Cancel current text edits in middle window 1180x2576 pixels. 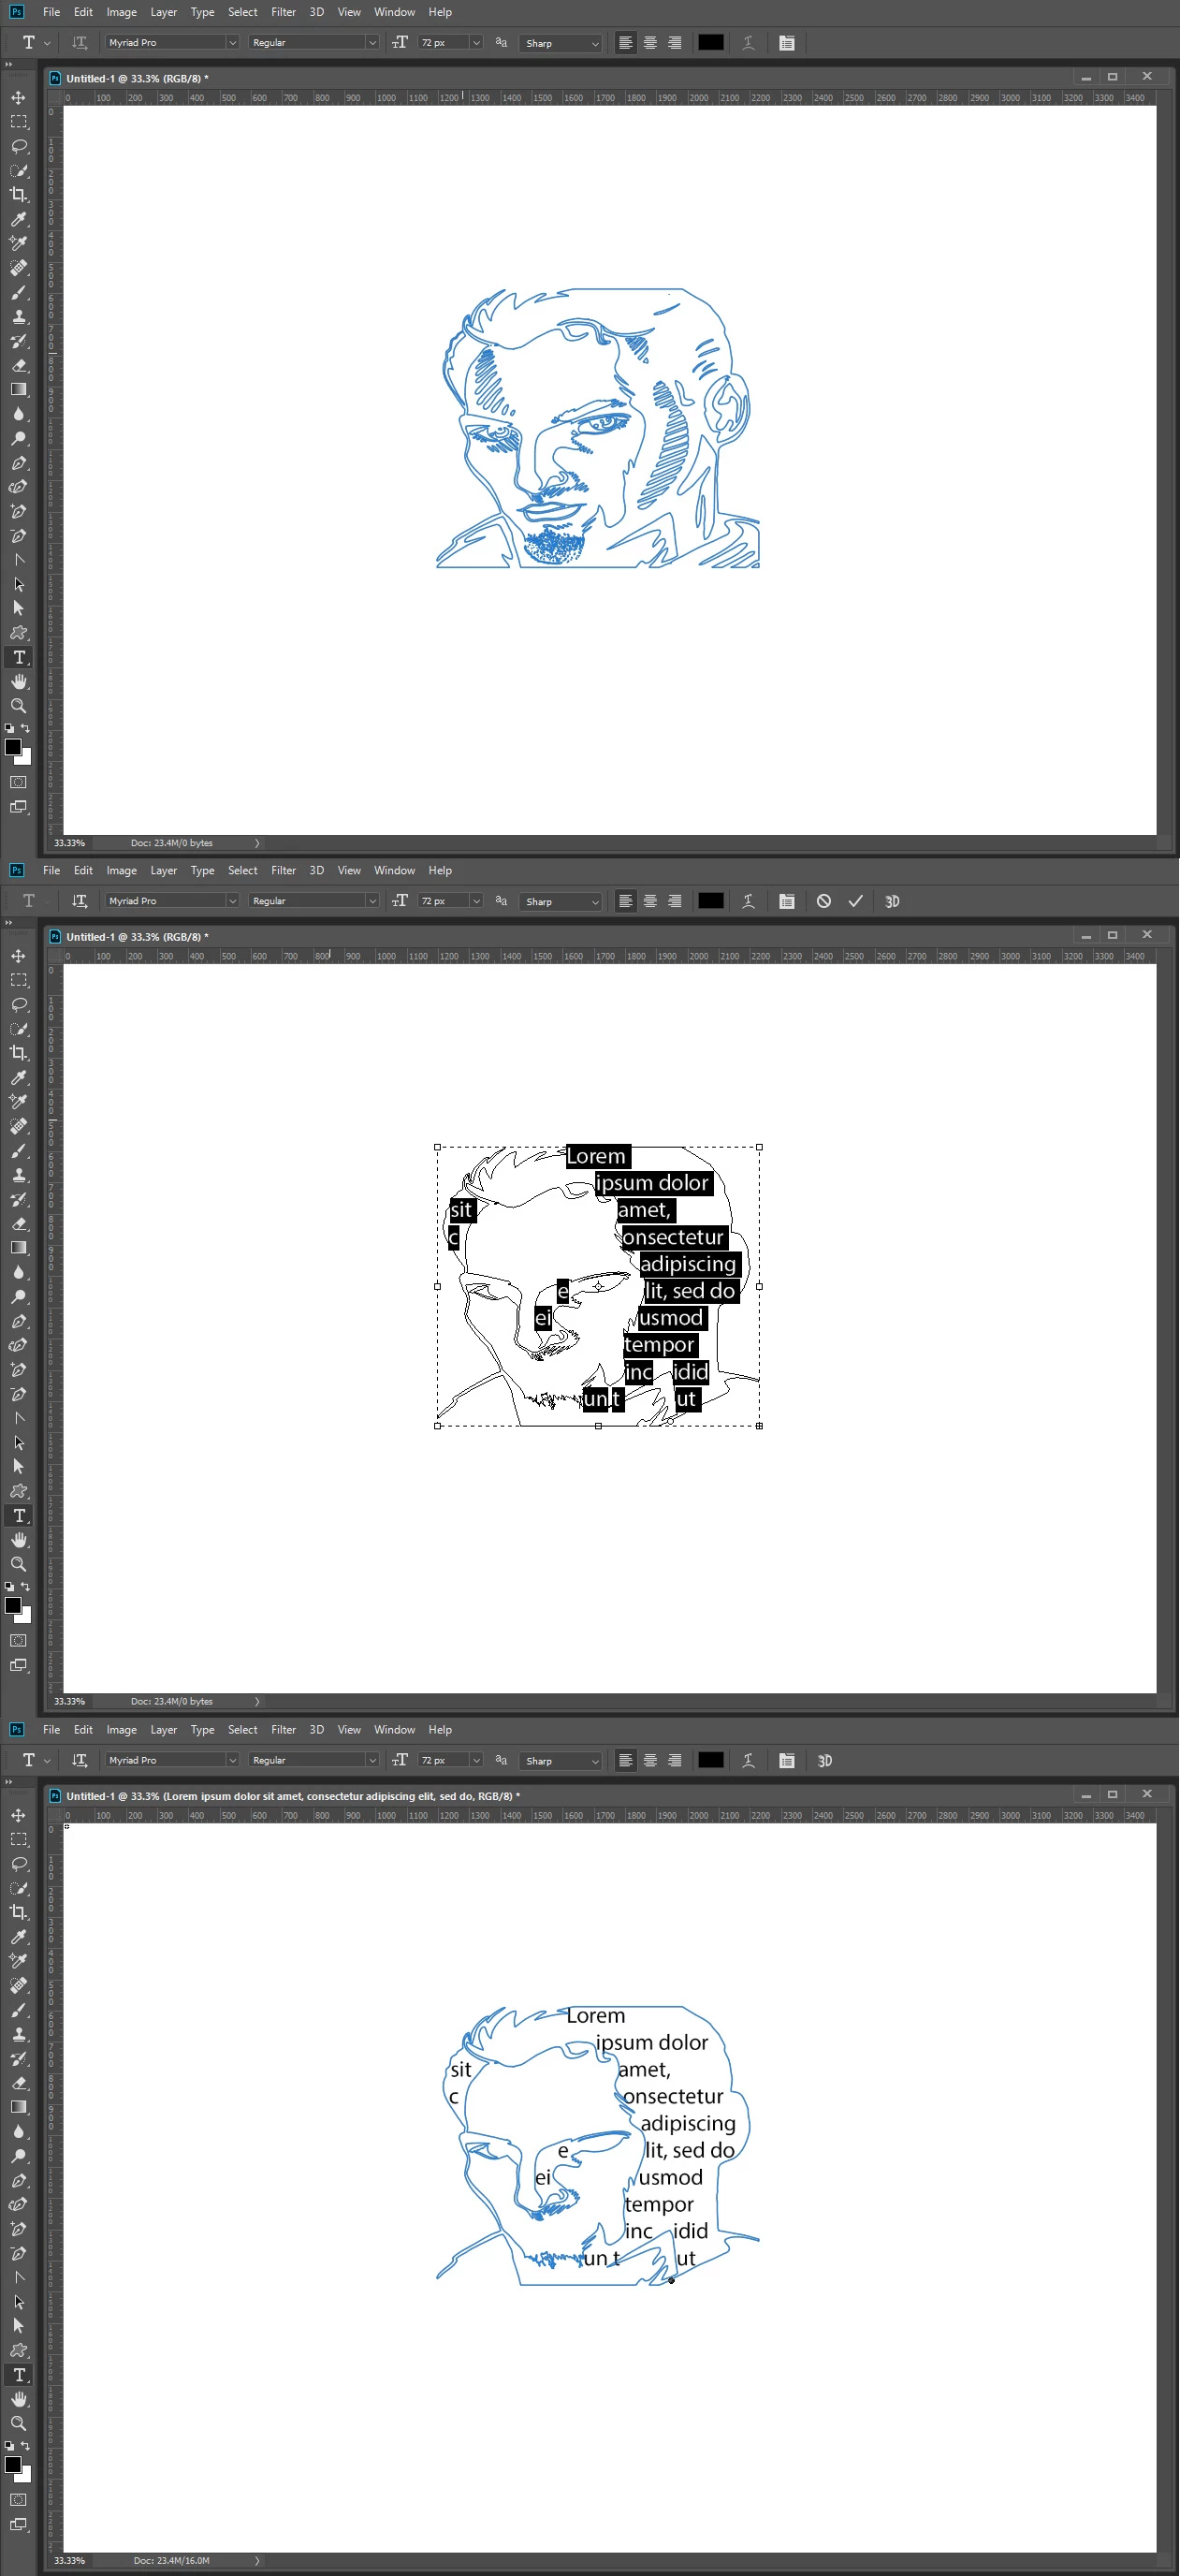point(823,901)
